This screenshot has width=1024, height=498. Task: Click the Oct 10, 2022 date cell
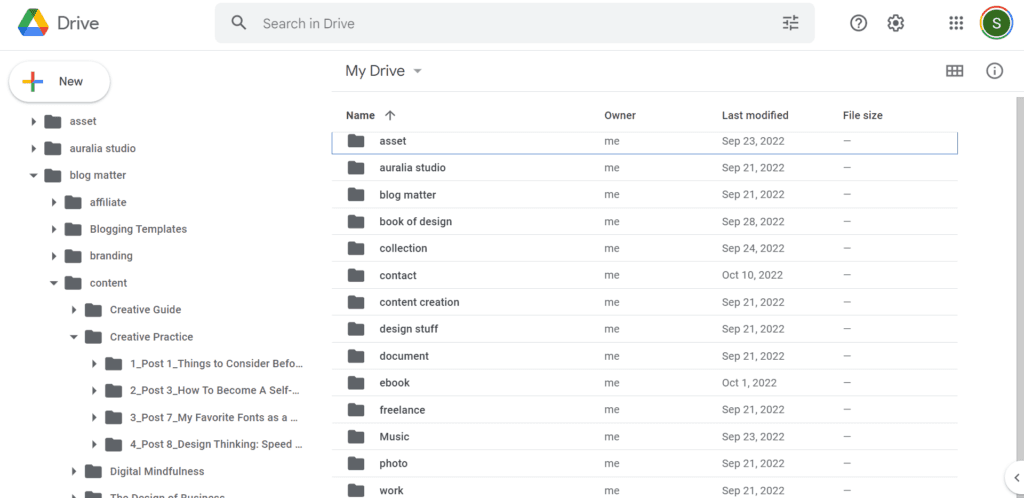[752, 275]
